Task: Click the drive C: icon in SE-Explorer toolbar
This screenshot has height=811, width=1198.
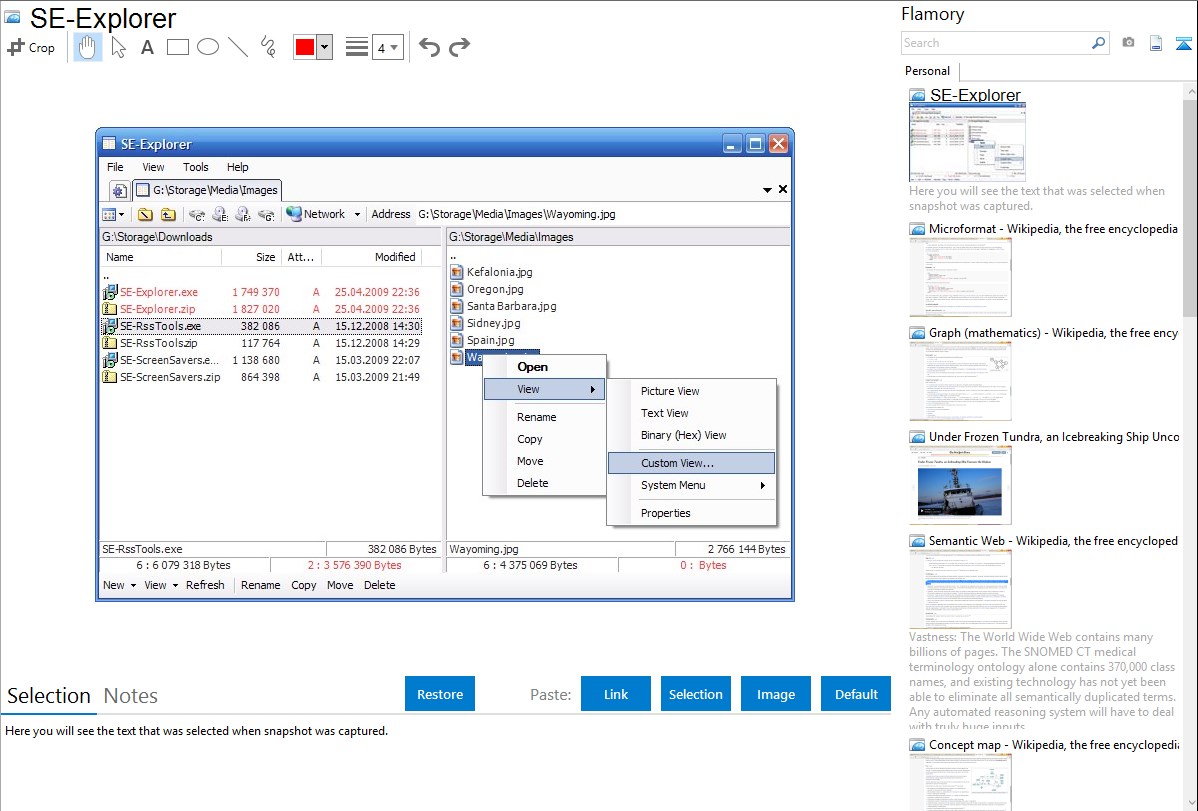Action: (197, 215)
